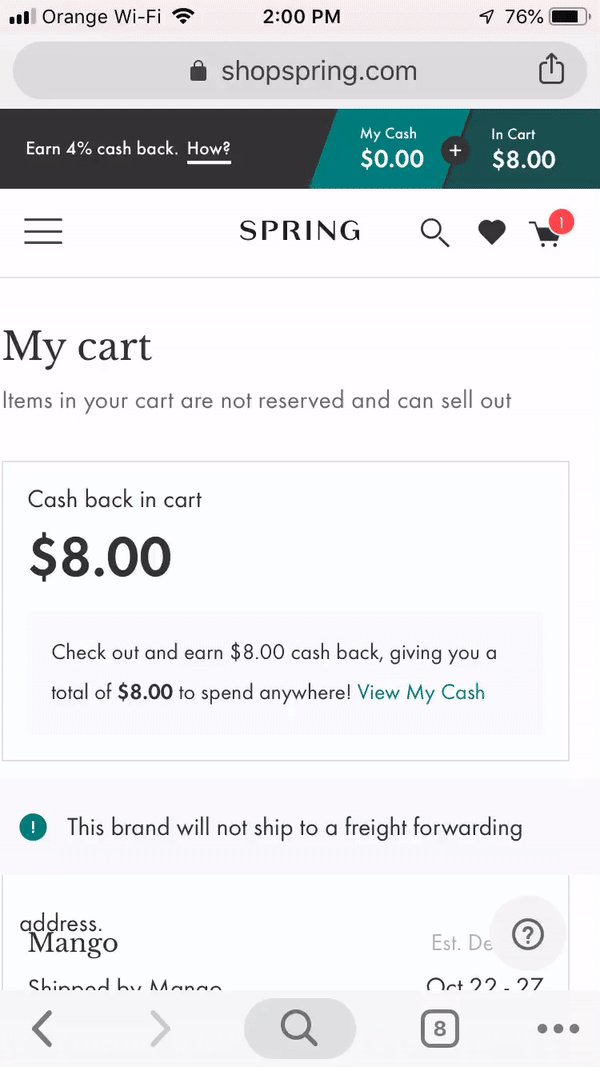Screen dimensions: 600x1067
Task: Open the more options ellipsis in Safari
Action: 558,1028
